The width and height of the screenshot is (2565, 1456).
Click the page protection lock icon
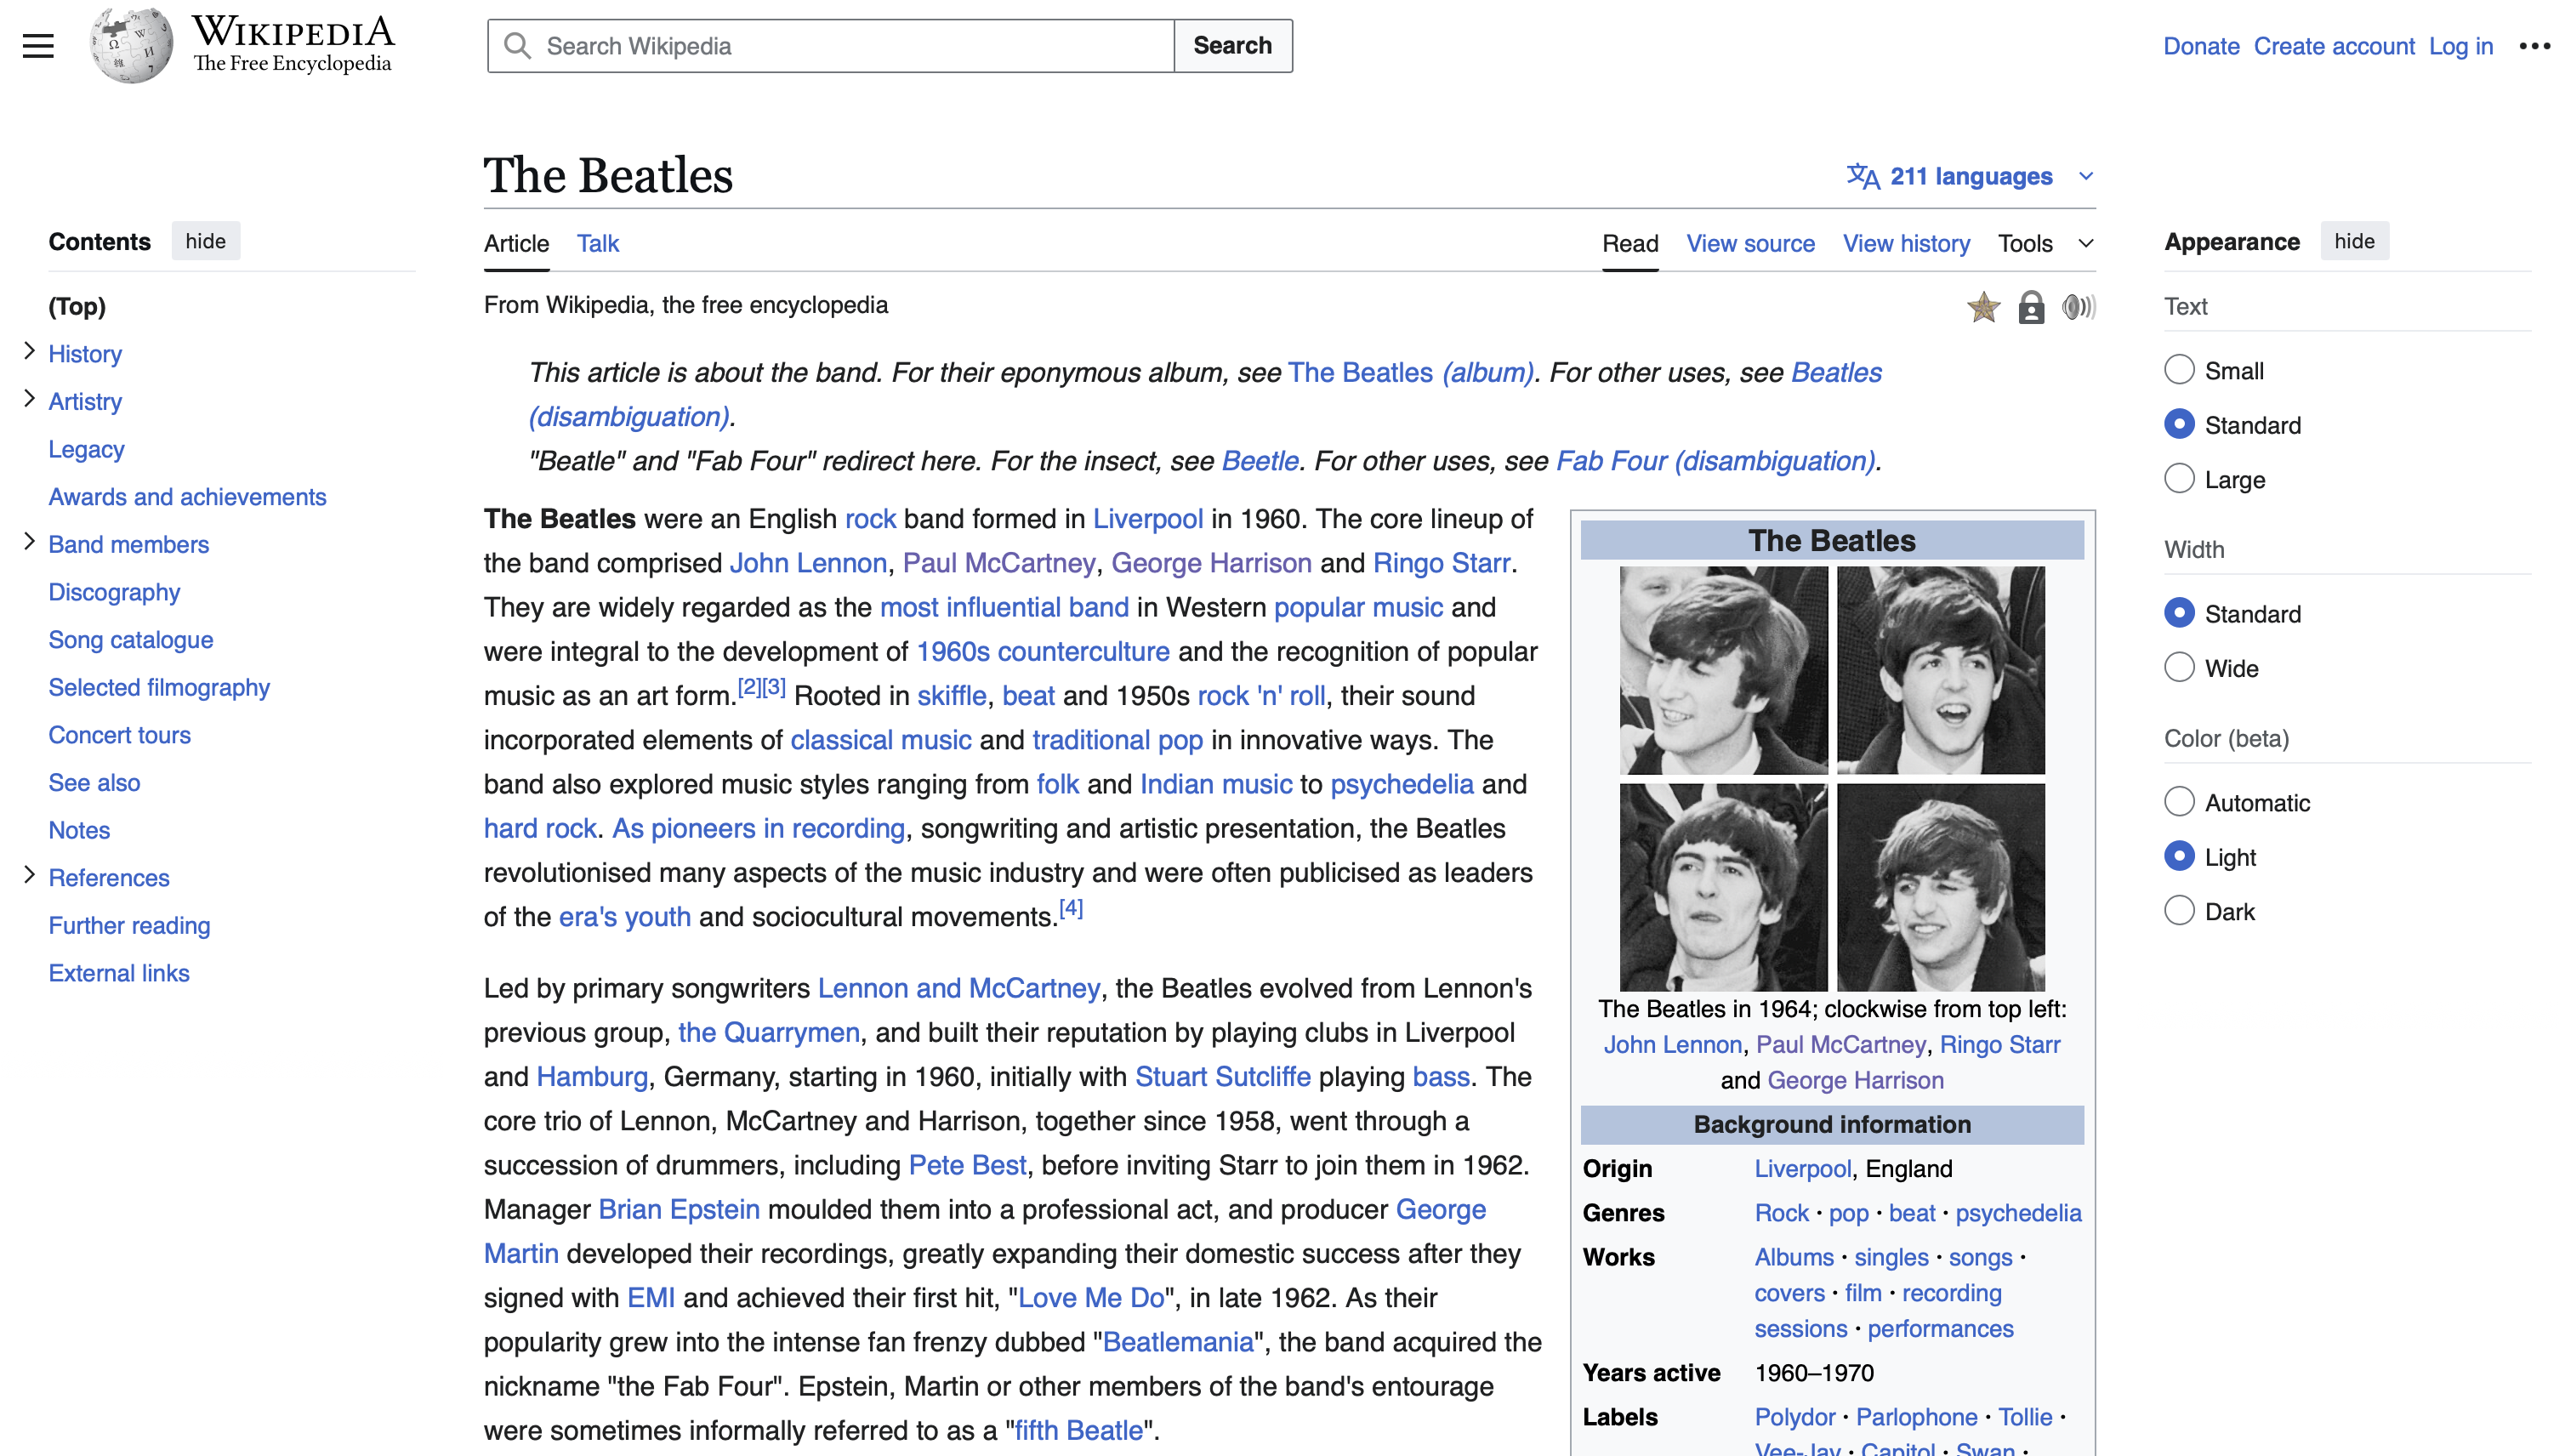click(2031, 308)
